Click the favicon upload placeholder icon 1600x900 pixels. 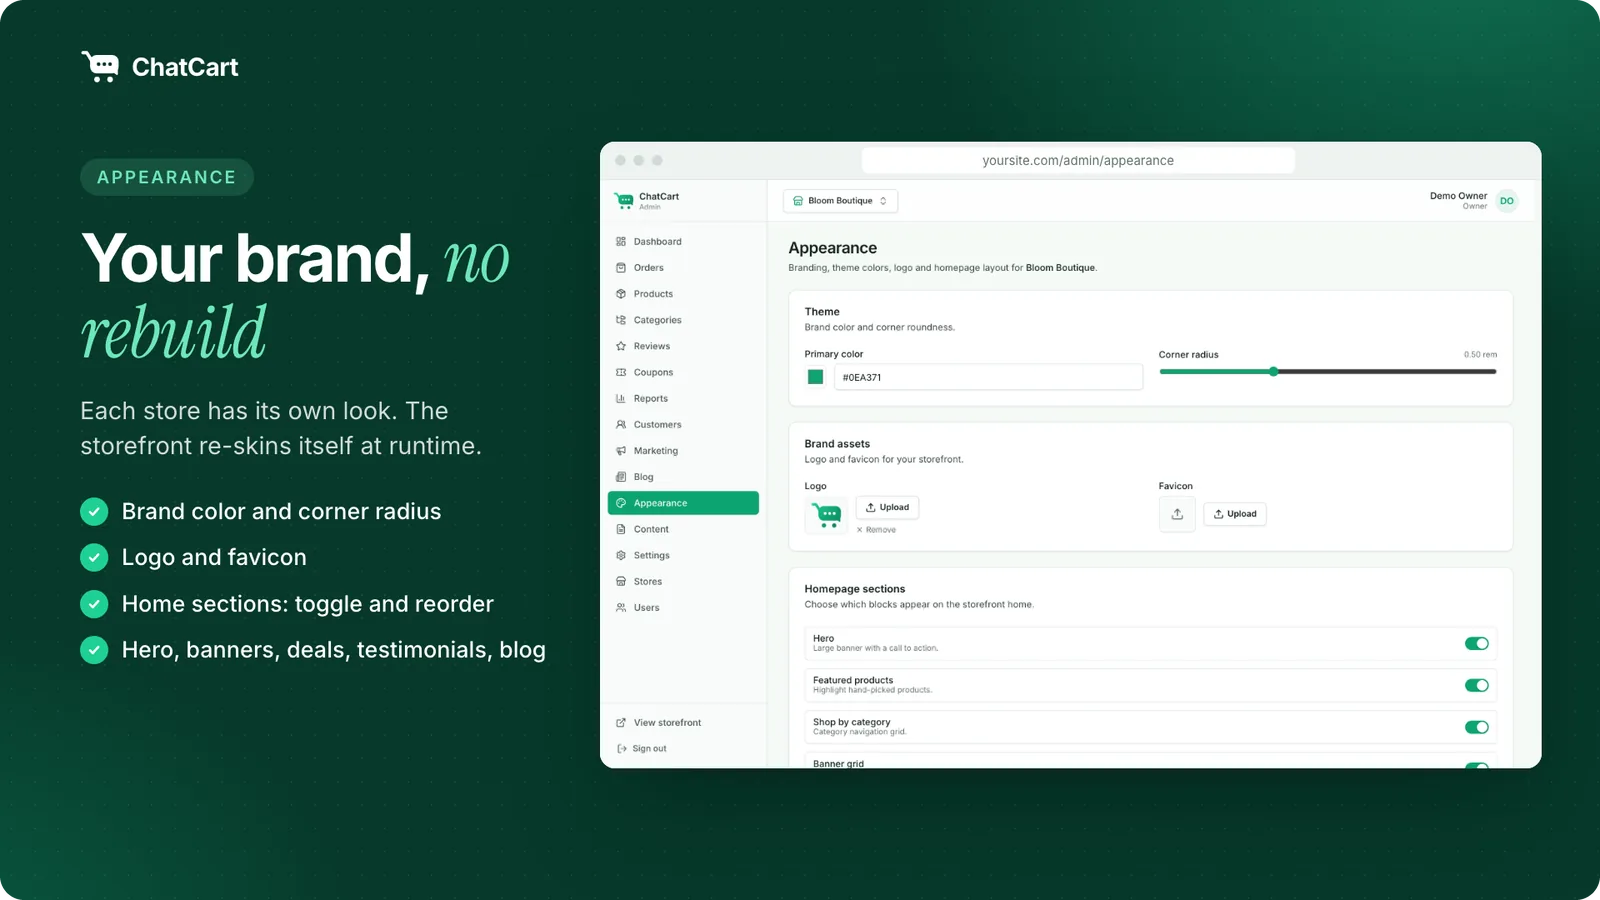pos(1177,514)
